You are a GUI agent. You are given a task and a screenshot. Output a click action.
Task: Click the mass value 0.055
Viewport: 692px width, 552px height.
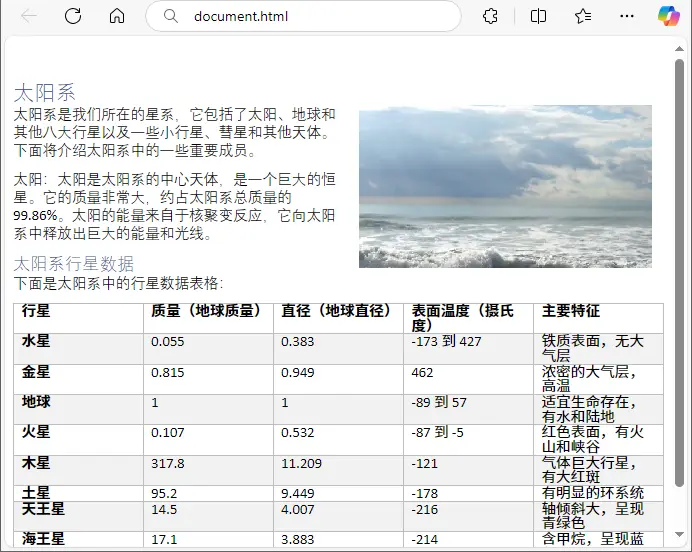coord(167,342)
